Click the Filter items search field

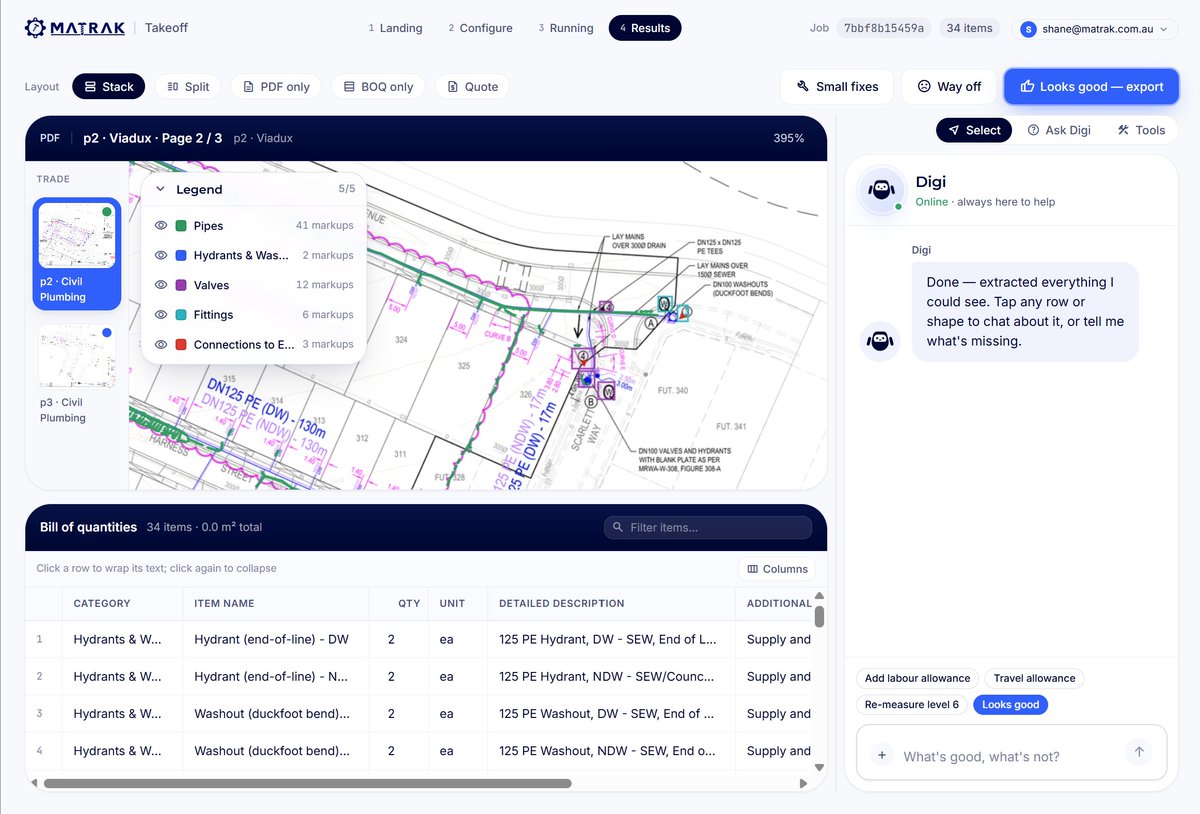point(708,527)
